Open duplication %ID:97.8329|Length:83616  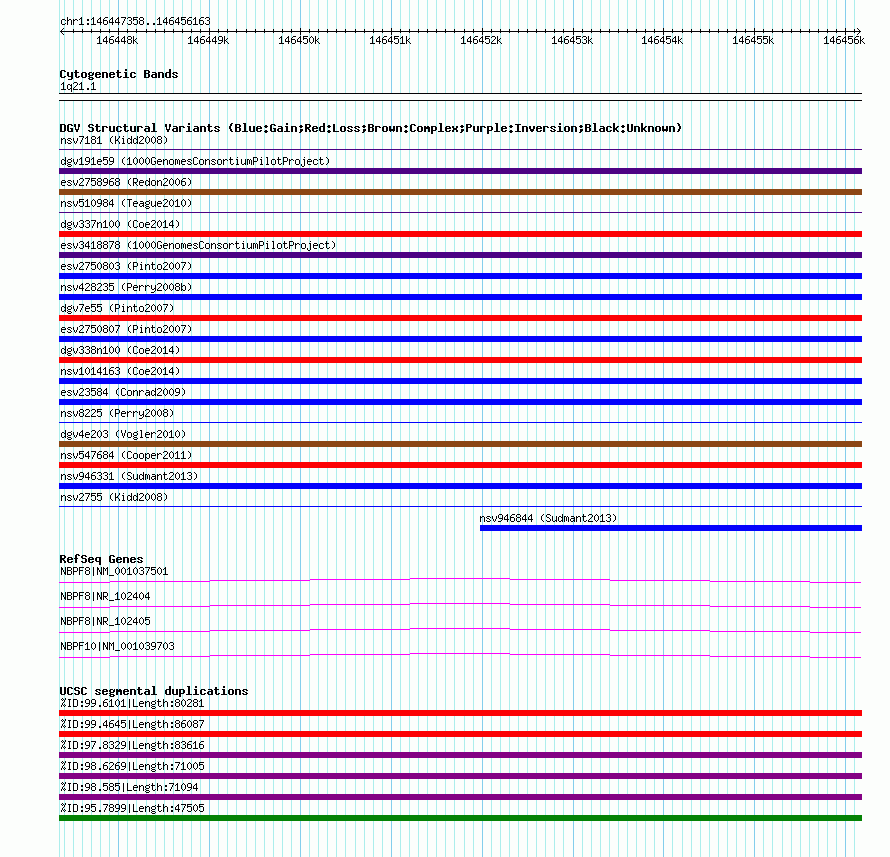pyautogui.click(x=132, y=745)
